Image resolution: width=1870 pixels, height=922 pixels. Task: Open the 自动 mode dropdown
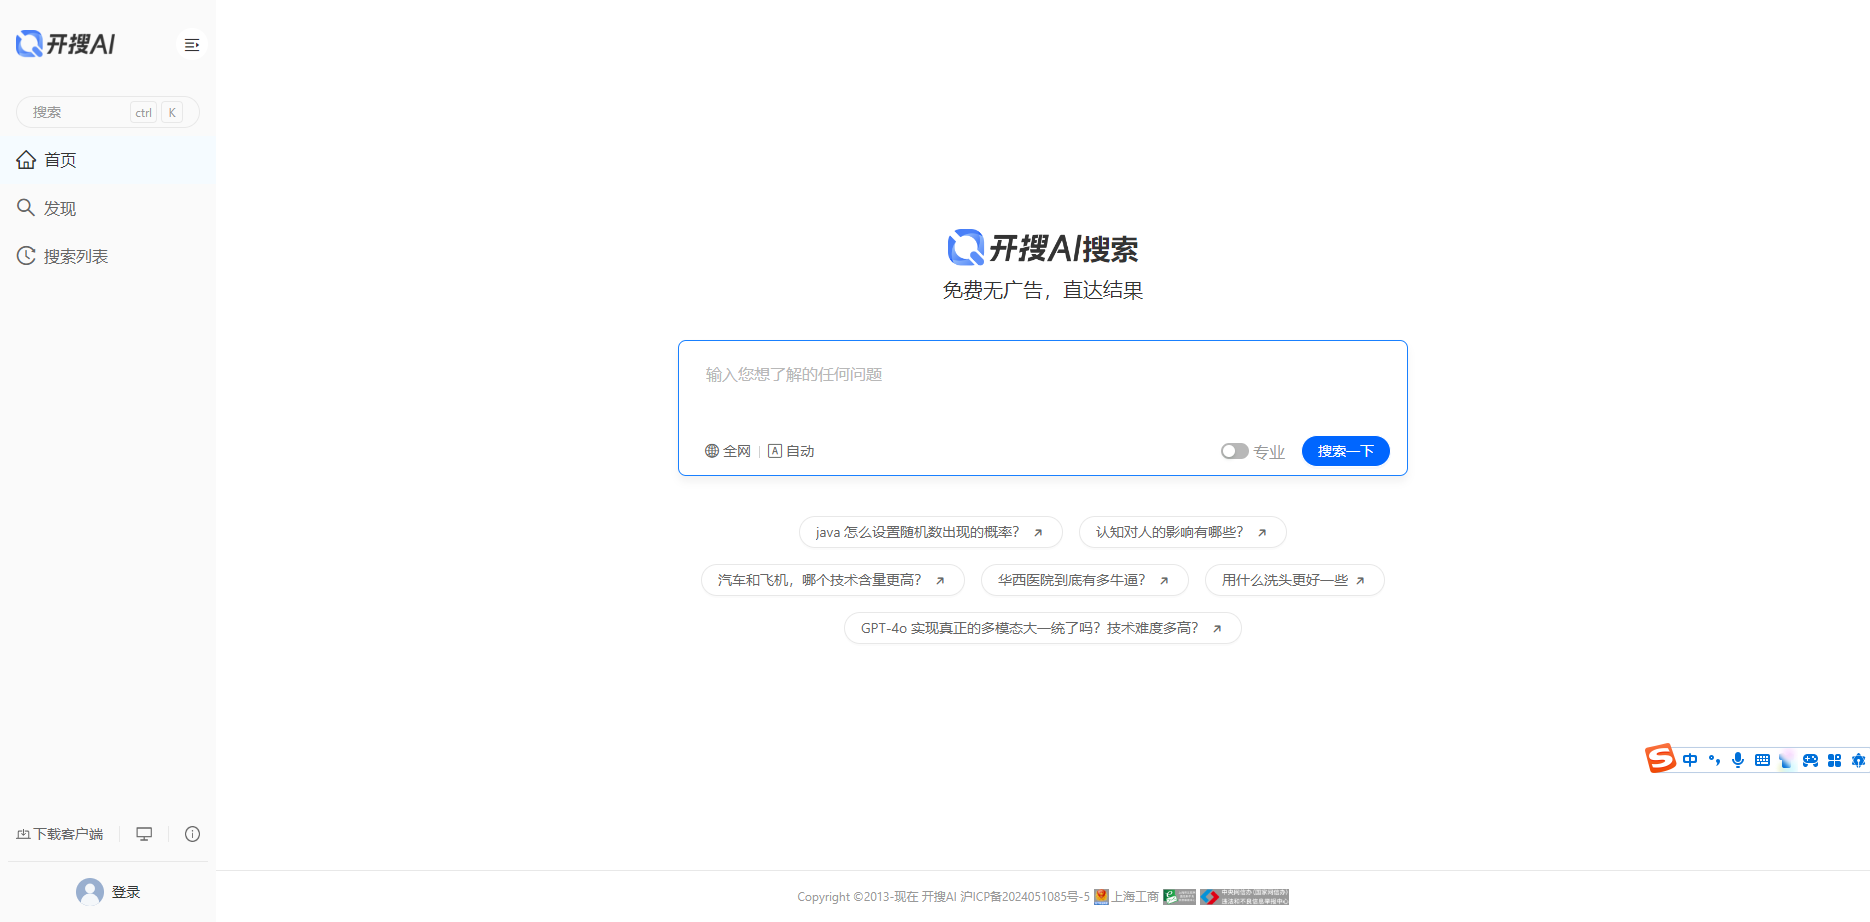pos(791,451)
